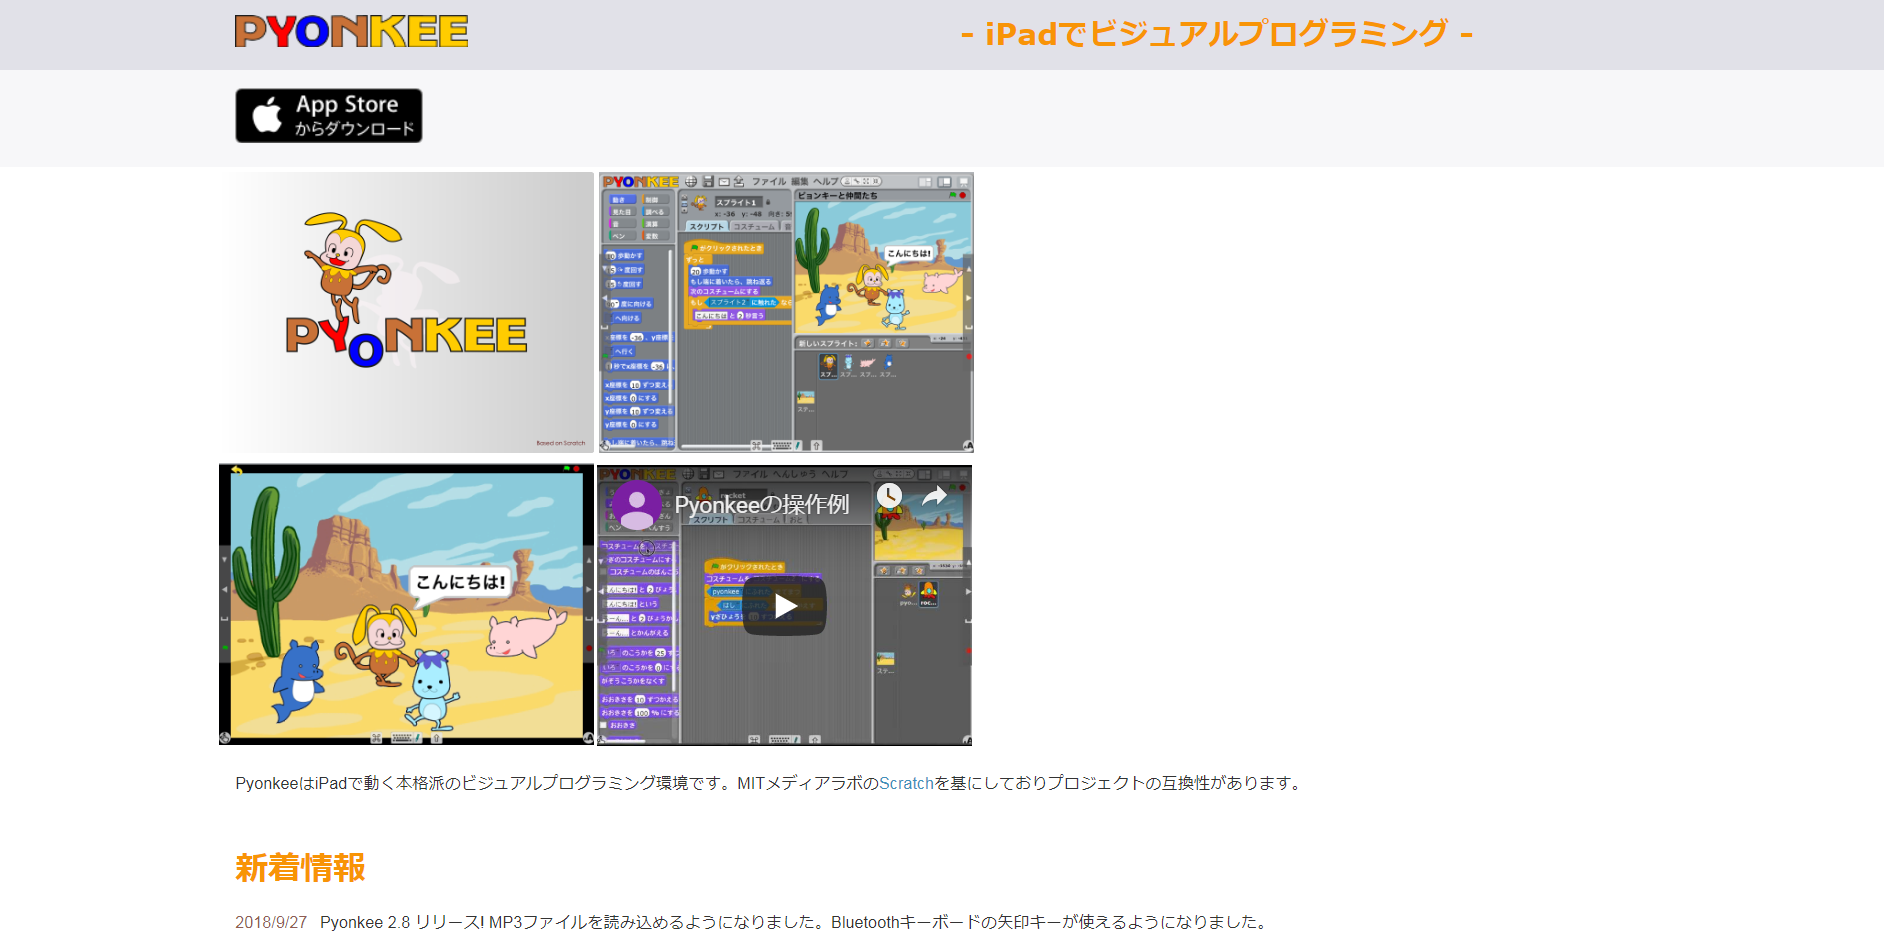Click the globe icon in editor screenshot
The height and width of the screenshot is (947, 1884).
click(x=691, y=182)
